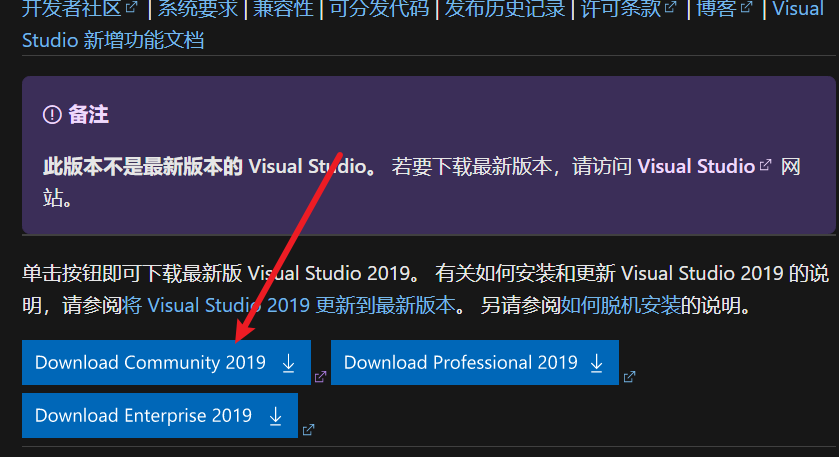This screenshot has width=839, height=457.
Task: Open Visual Studio 新增功能文档 link
Action: coord(113,40)
